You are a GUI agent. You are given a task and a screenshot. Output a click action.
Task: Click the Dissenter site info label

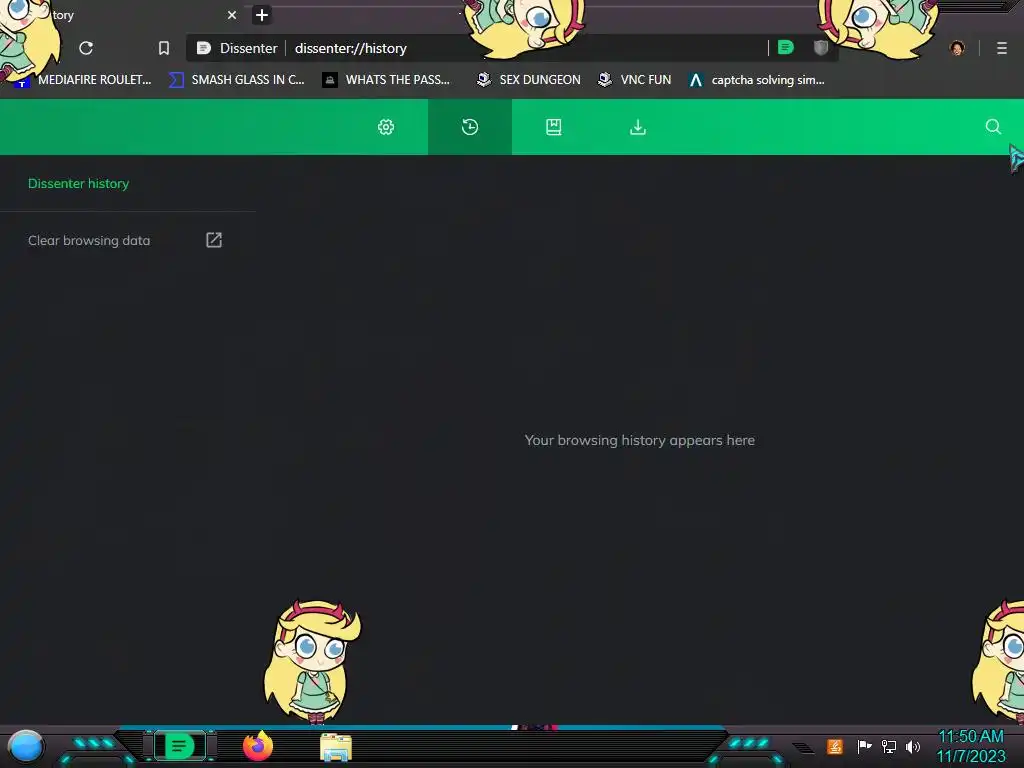tap(237, 48)
